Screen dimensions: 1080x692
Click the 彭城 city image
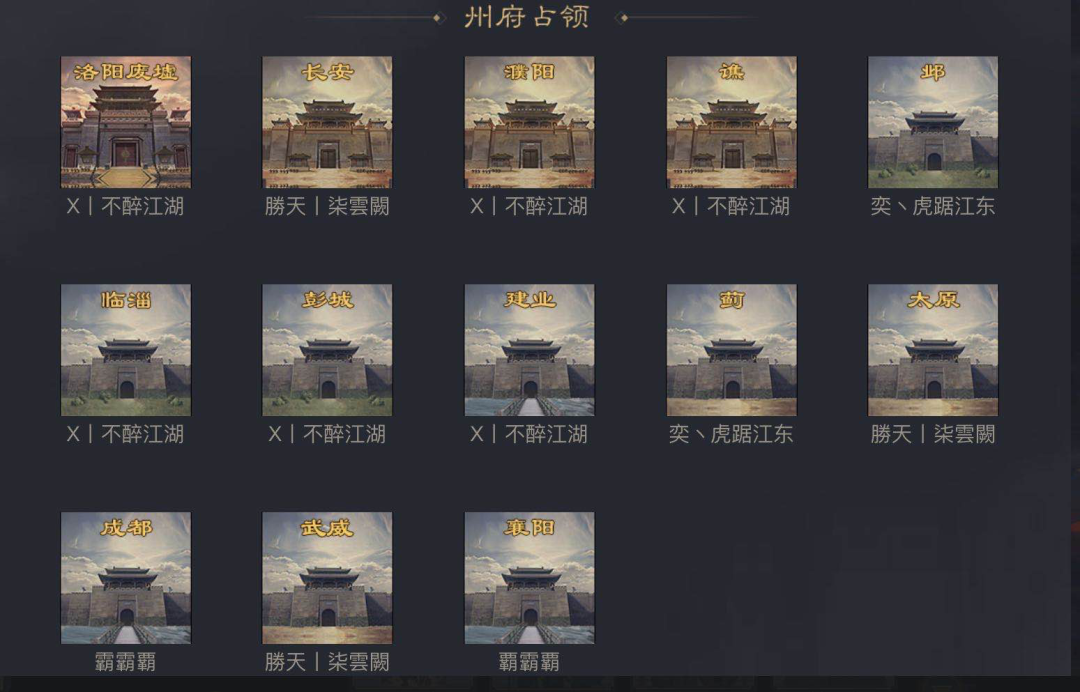click(x=327, y=350)
